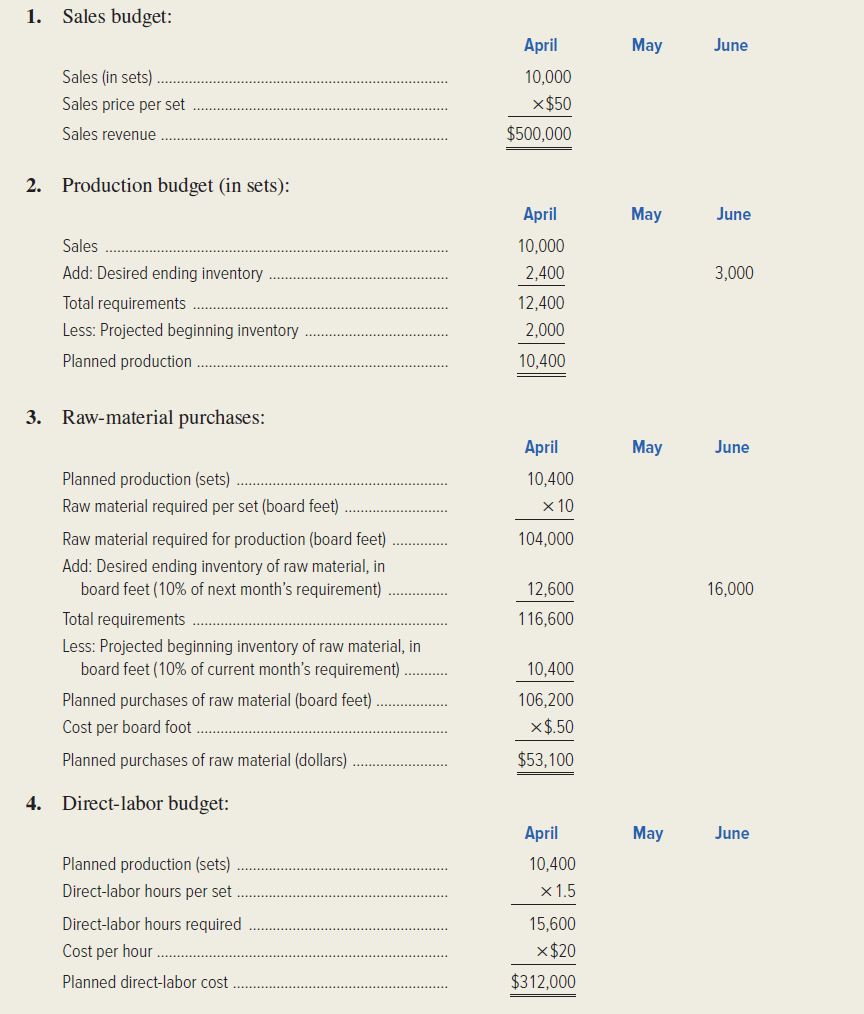Click the $312,000 planned direct-labor cost
Screen dimensions: 864x1014
point(543,982)
